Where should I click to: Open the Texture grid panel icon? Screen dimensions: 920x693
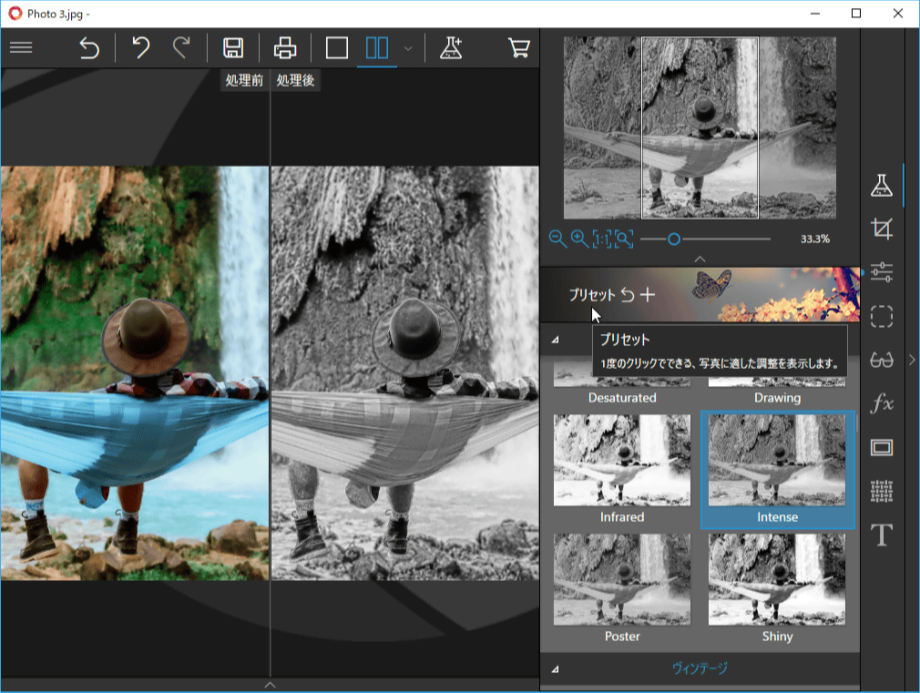point(882,491)
